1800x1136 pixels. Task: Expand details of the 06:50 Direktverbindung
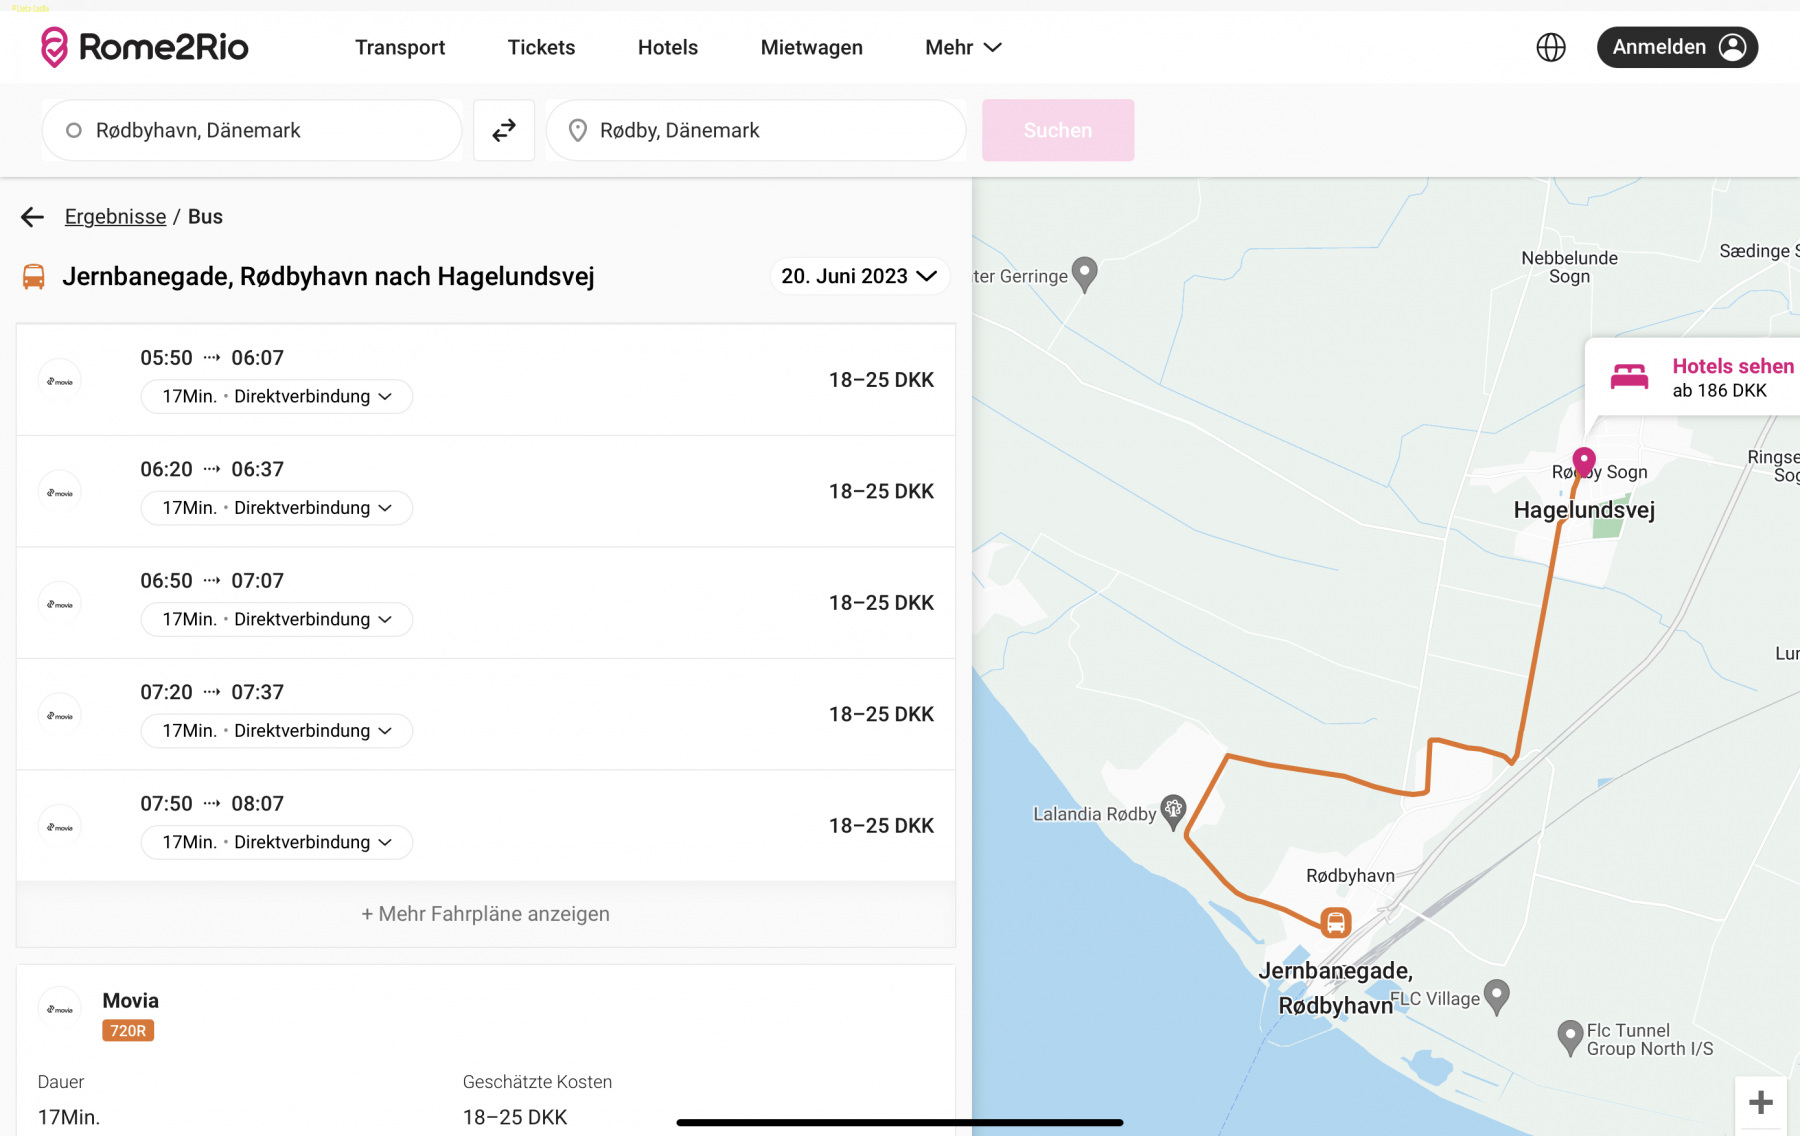[x=277, y=620]
